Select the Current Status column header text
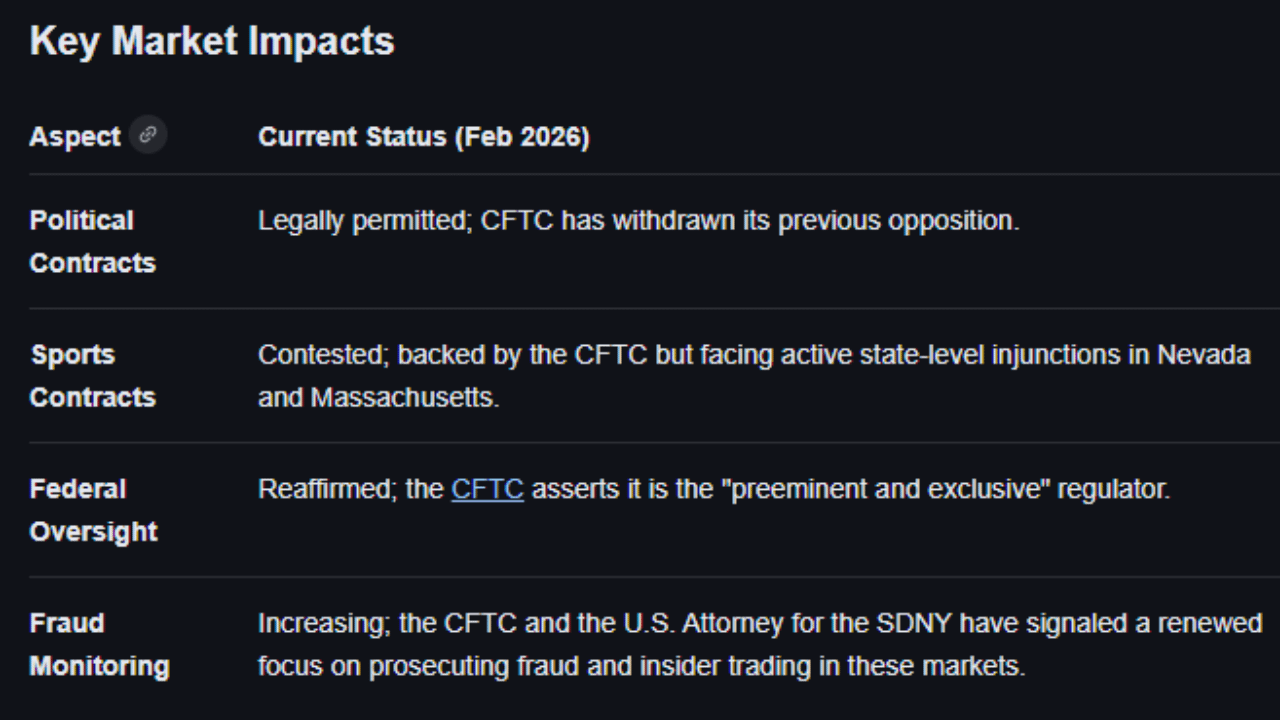The width and height of the screenshot is (1280, 720). tap(424, 137)
